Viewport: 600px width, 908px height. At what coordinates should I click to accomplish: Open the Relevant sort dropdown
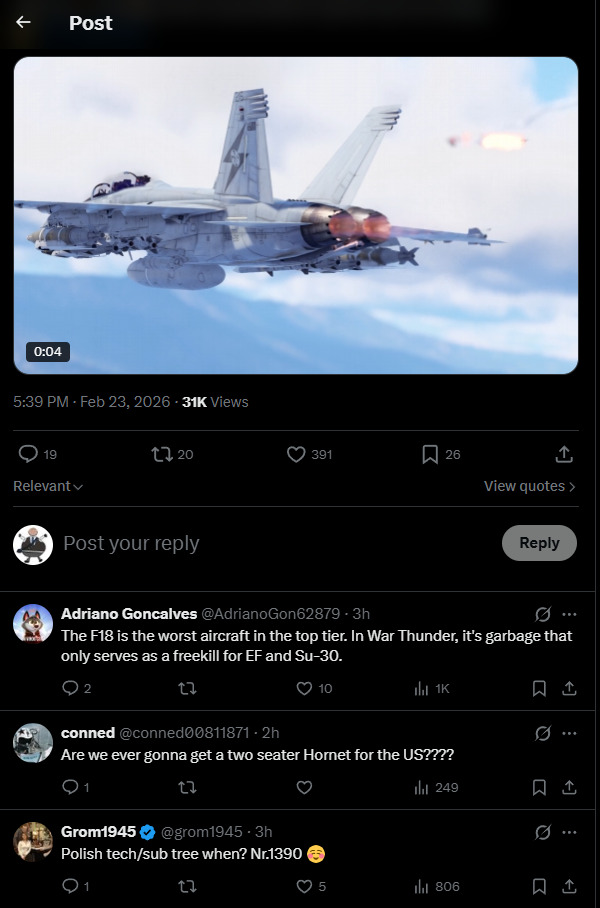(48, 486)
